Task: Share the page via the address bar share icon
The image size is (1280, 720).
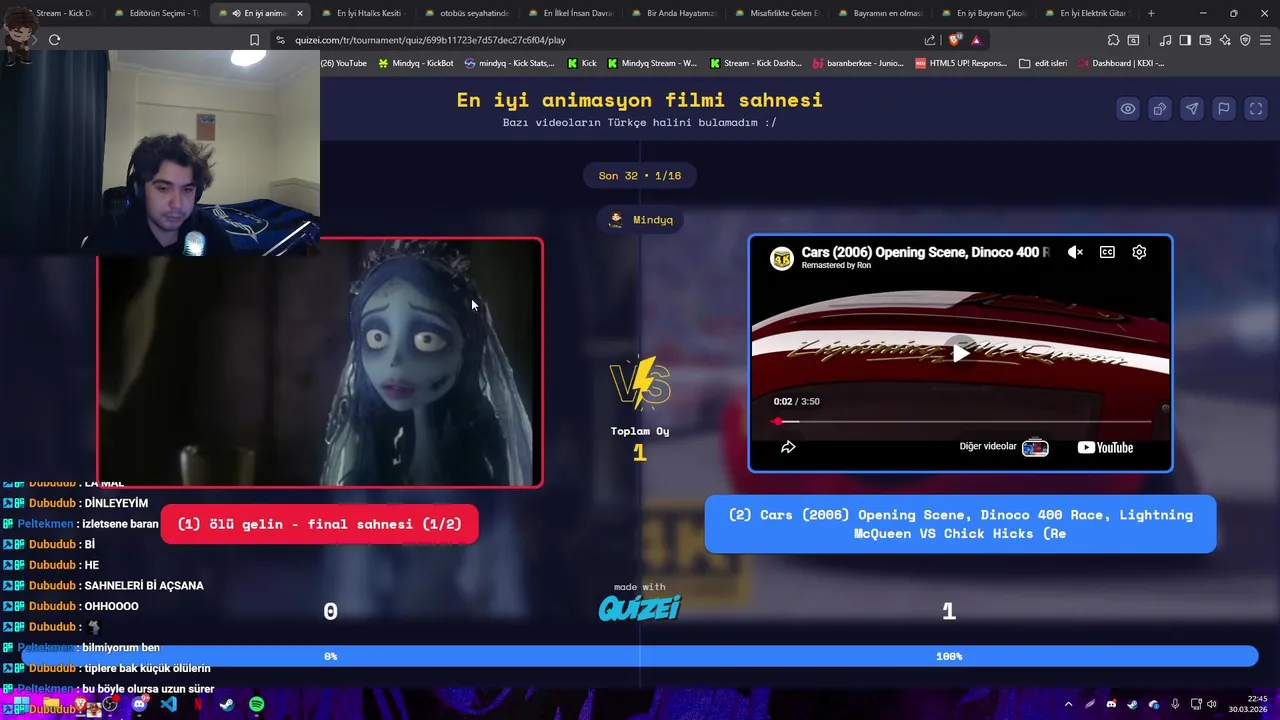Action: click(x=930, y=40)
